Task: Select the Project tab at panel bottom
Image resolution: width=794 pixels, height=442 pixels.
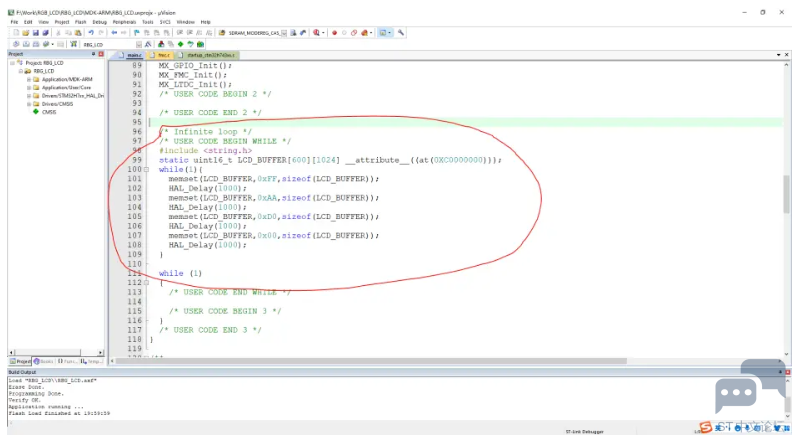Action: pyautogui.click(x=20, y=361)
